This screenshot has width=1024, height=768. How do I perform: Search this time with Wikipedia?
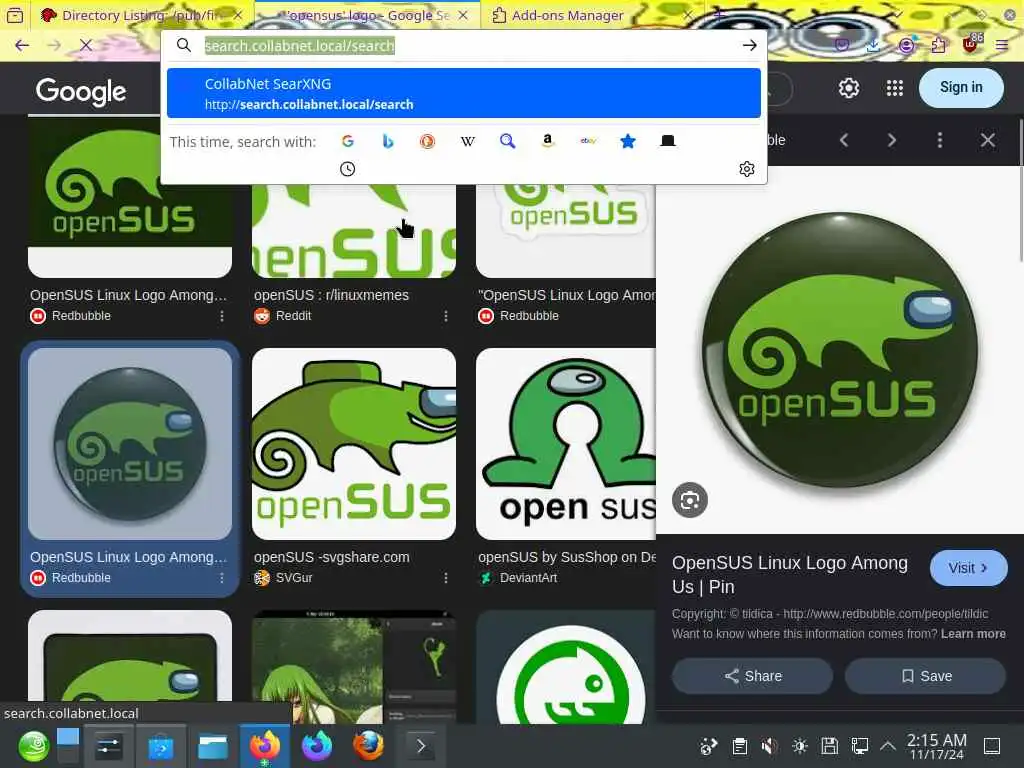(x=468, y=141)
